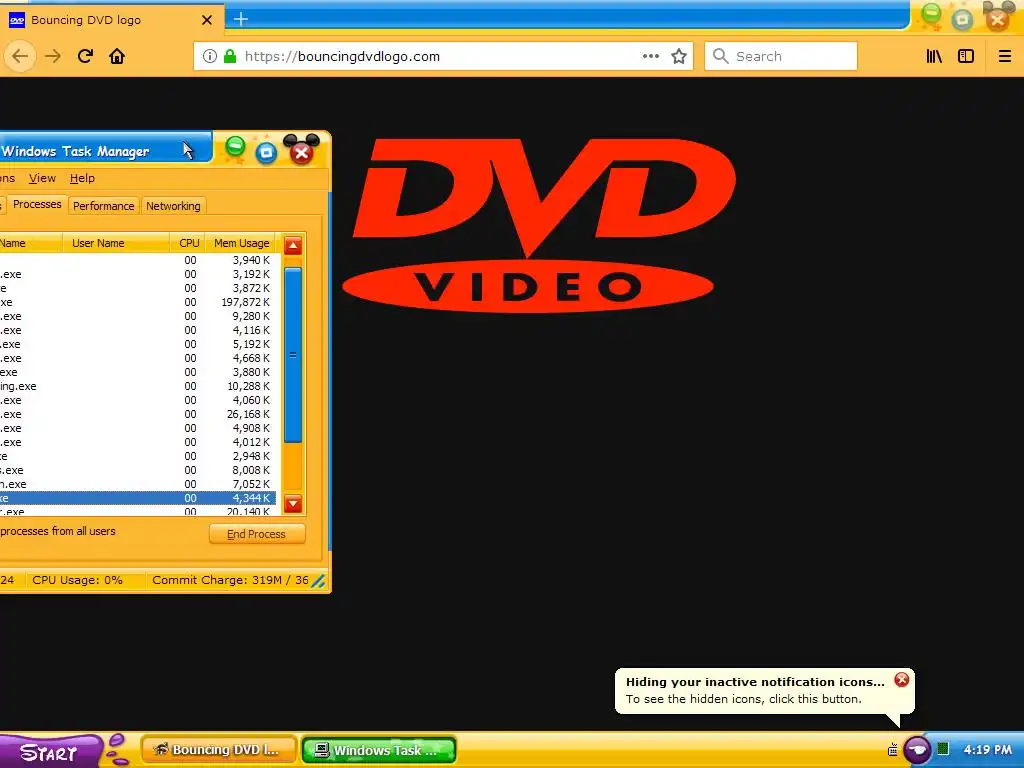The width and height of the screenshot is (1024, 768).
Task: Click Commit Charge status bar entry
Action: (x=230, y=580)
